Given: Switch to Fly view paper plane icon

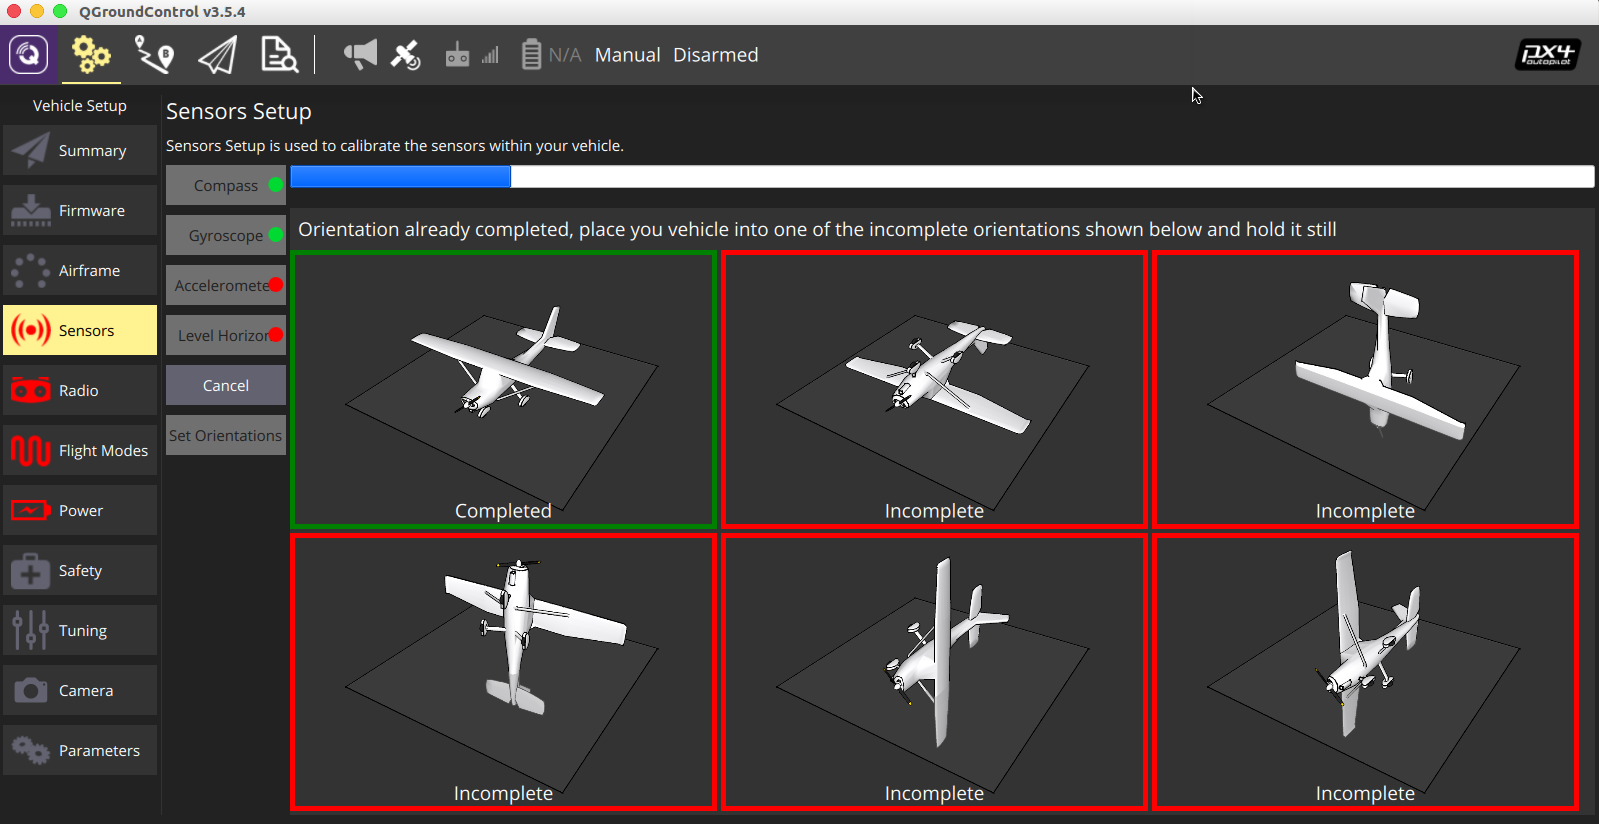Looking at the screenshot, I should pos(217,54).
